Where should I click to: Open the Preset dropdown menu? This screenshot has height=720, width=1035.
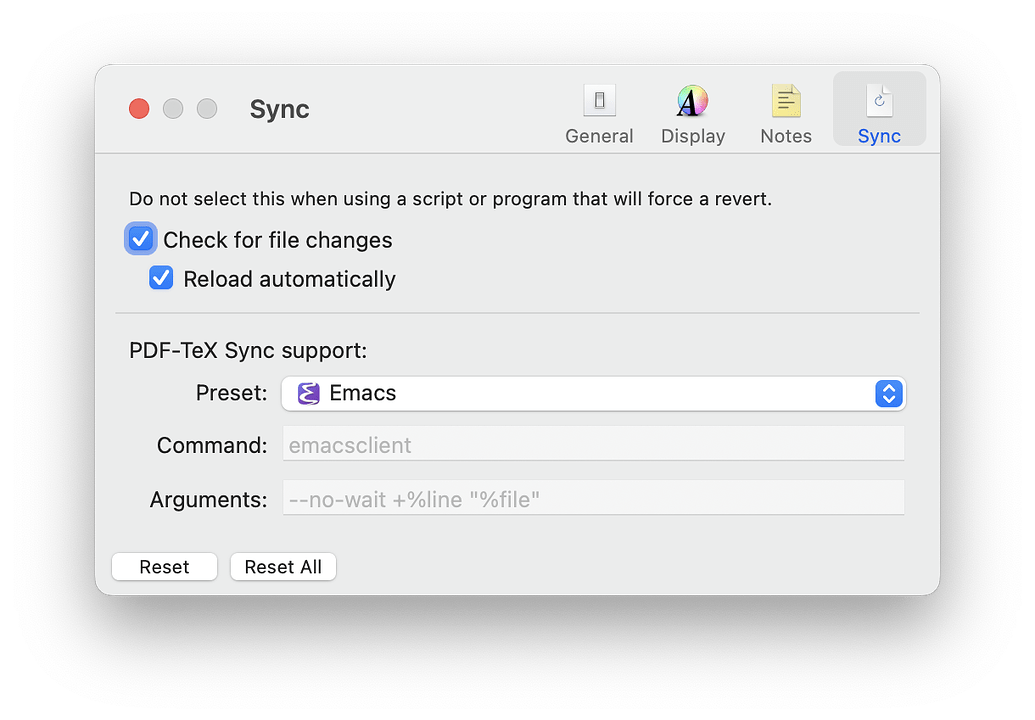pos(592,393)
